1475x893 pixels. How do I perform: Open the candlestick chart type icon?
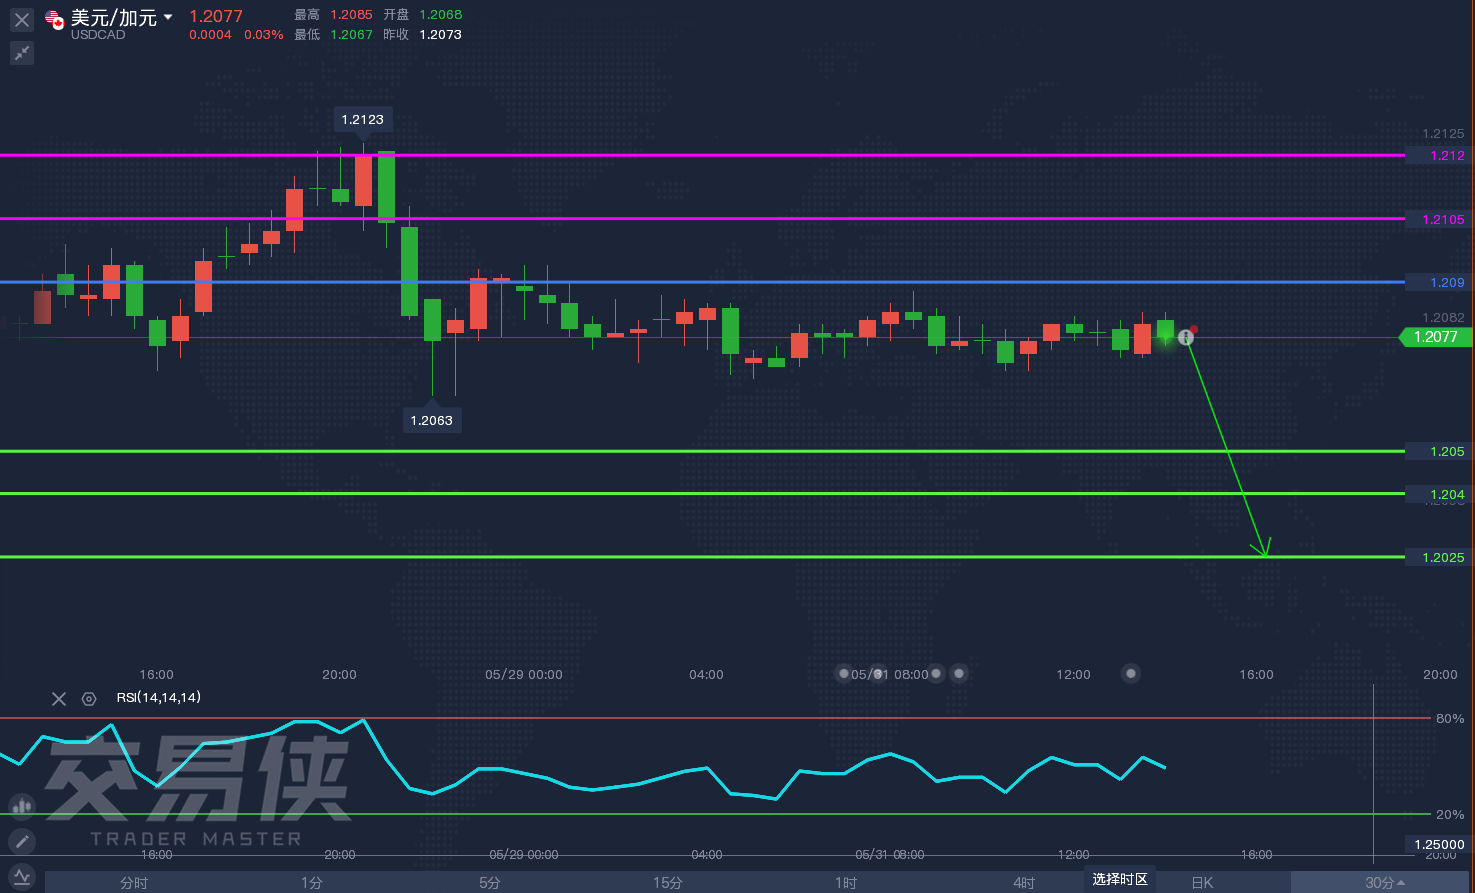(22, 805)
